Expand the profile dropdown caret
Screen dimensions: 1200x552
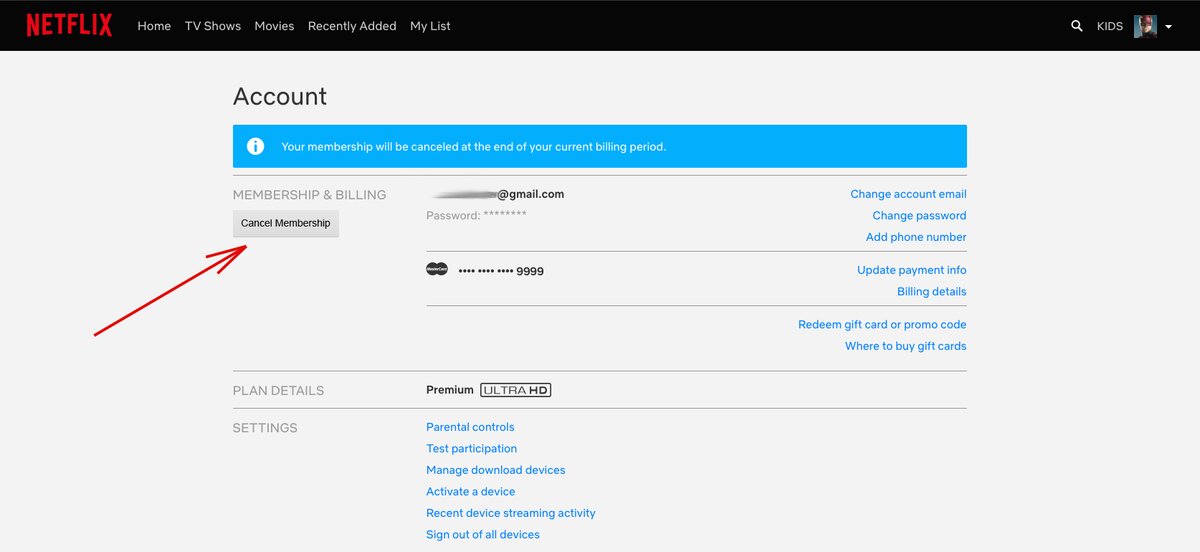[1169, 27]
